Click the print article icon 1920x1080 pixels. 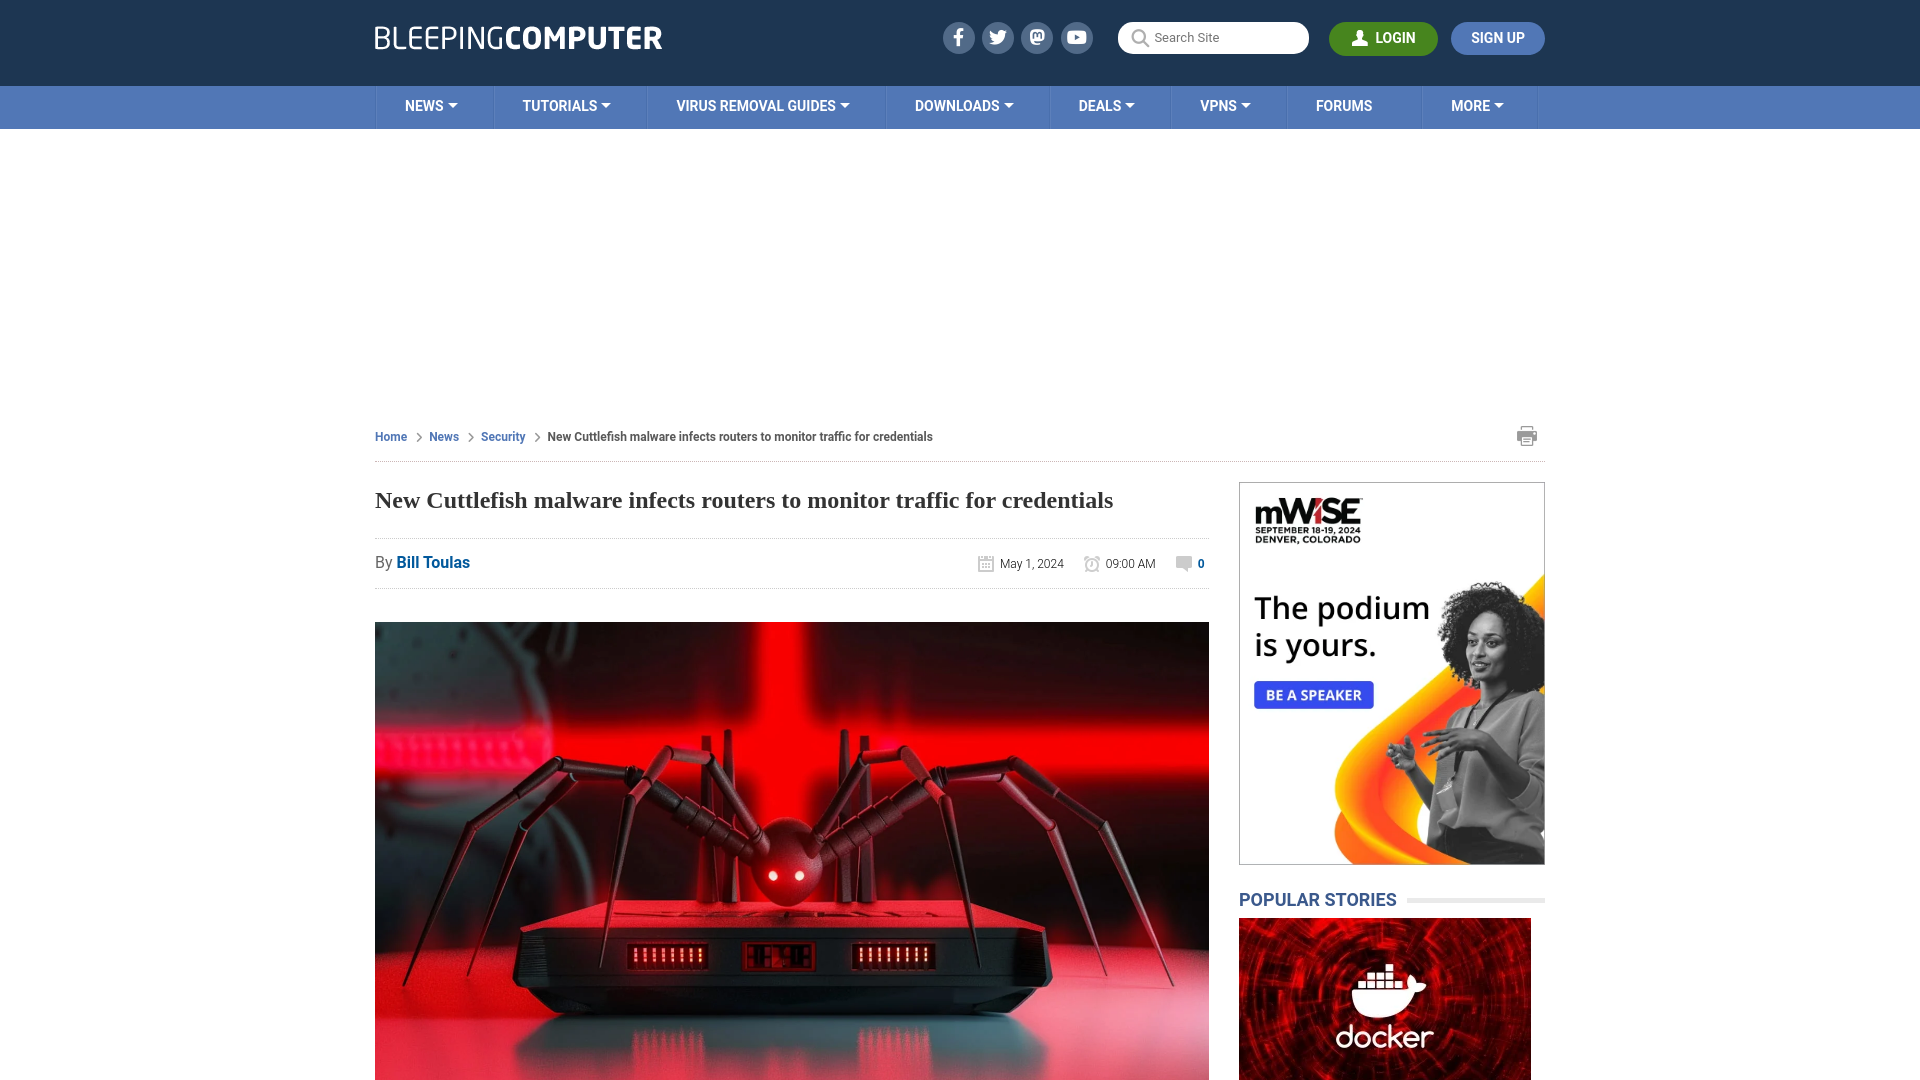click(x=1527, y=435)
